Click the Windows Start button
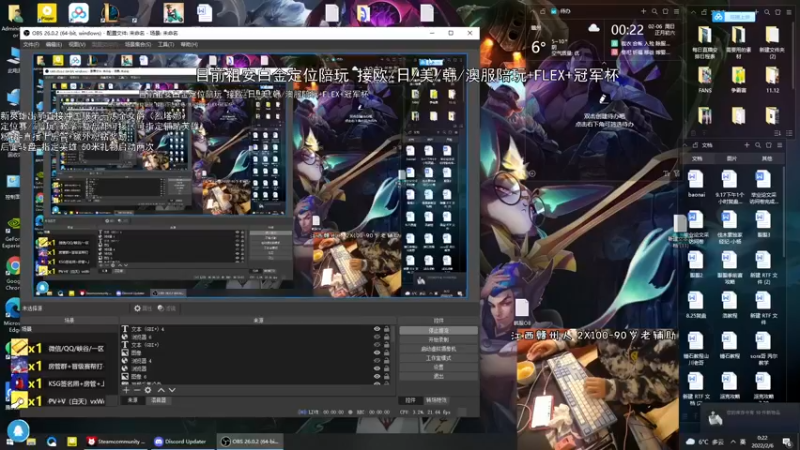 pos(9,442)
